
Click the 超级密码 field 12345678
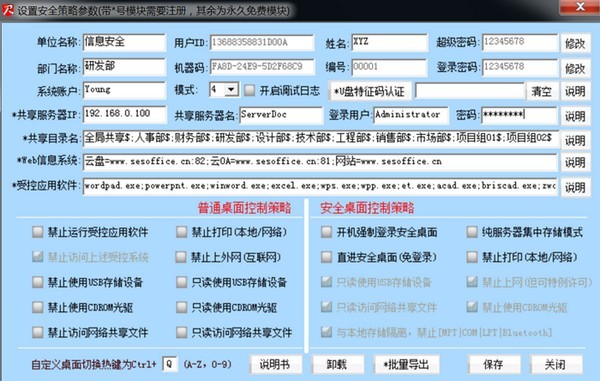point(520,42)
